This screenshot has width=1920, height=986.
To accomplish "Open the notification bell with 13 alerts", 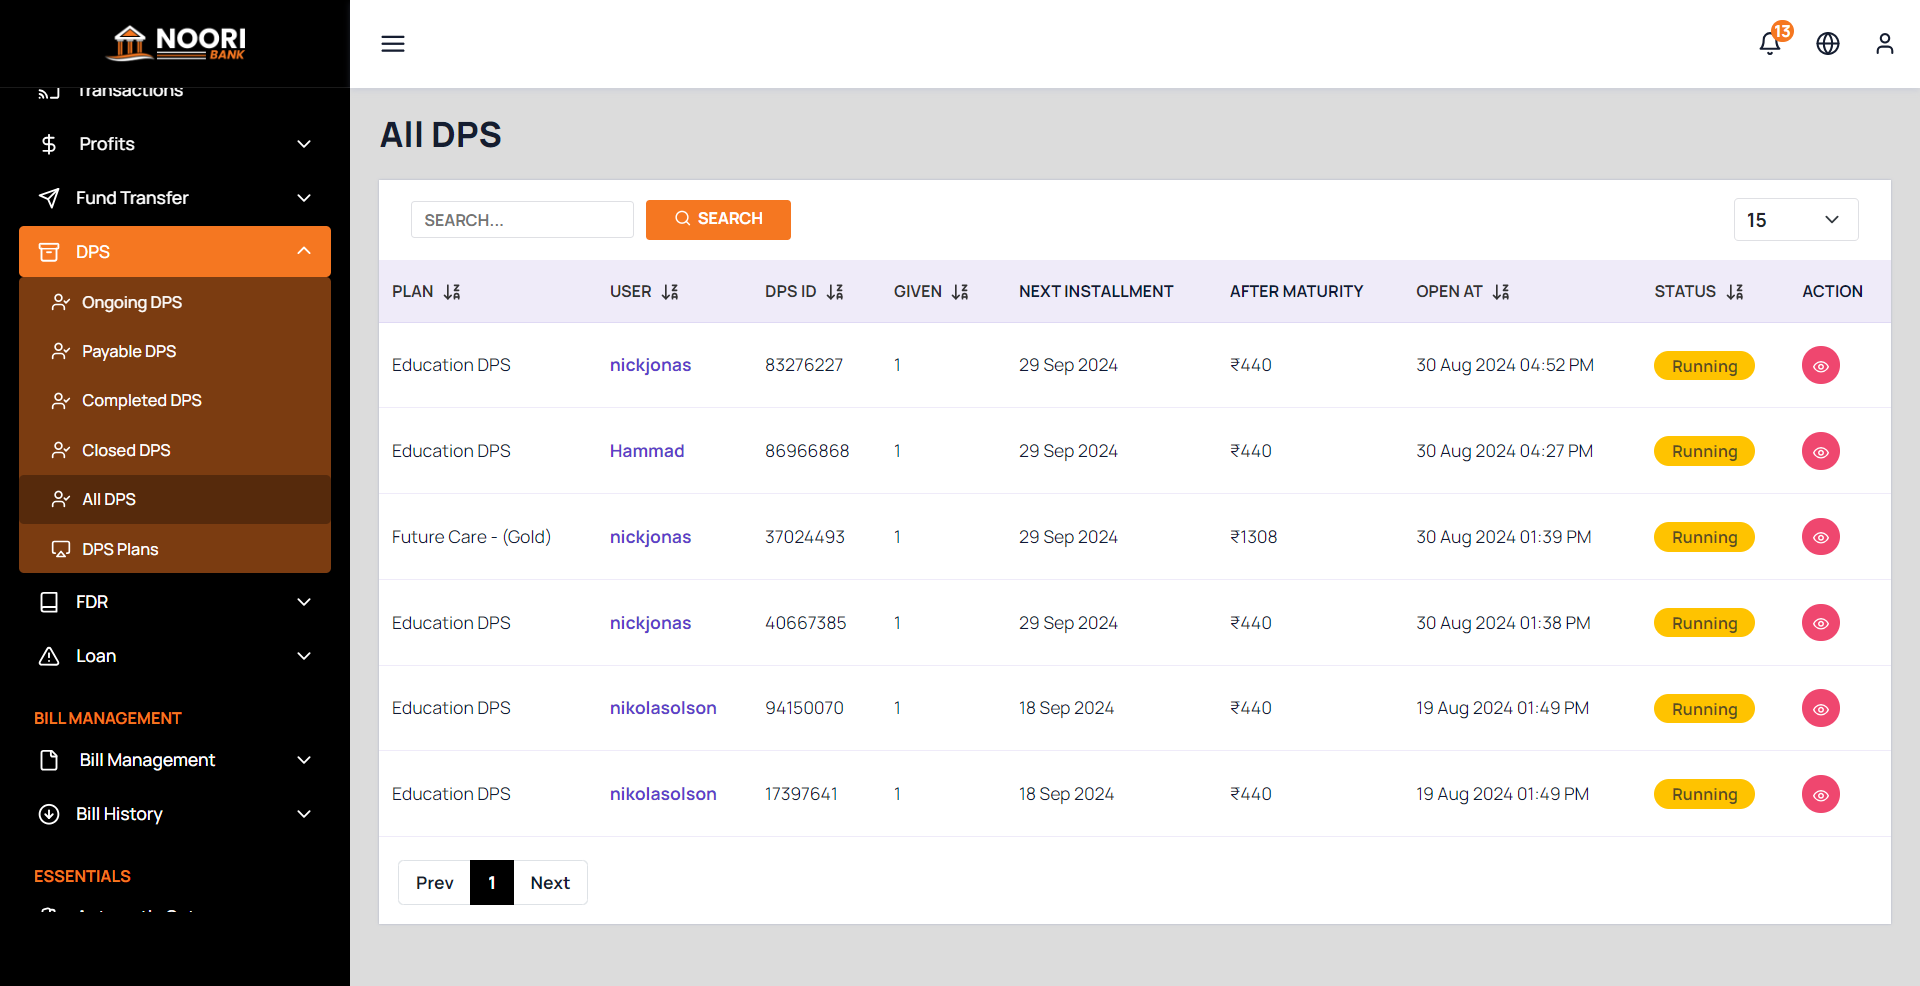I will tap(1769, 44).
